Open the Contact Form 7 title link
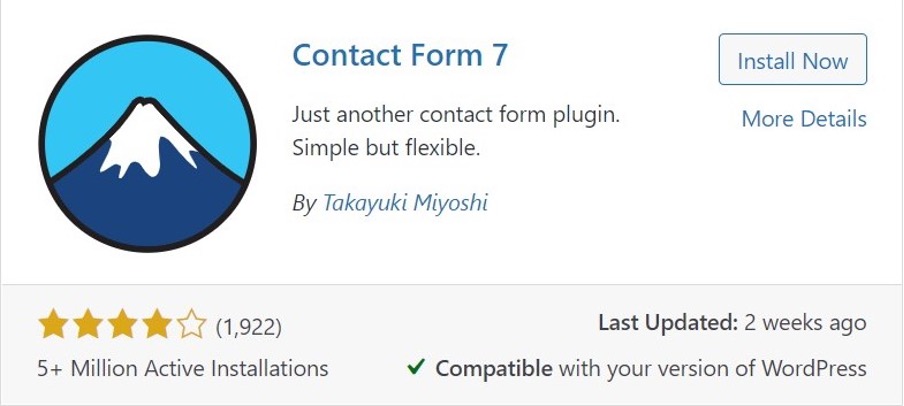The height and width of the screenshot is (406, 904). (400, 54)
